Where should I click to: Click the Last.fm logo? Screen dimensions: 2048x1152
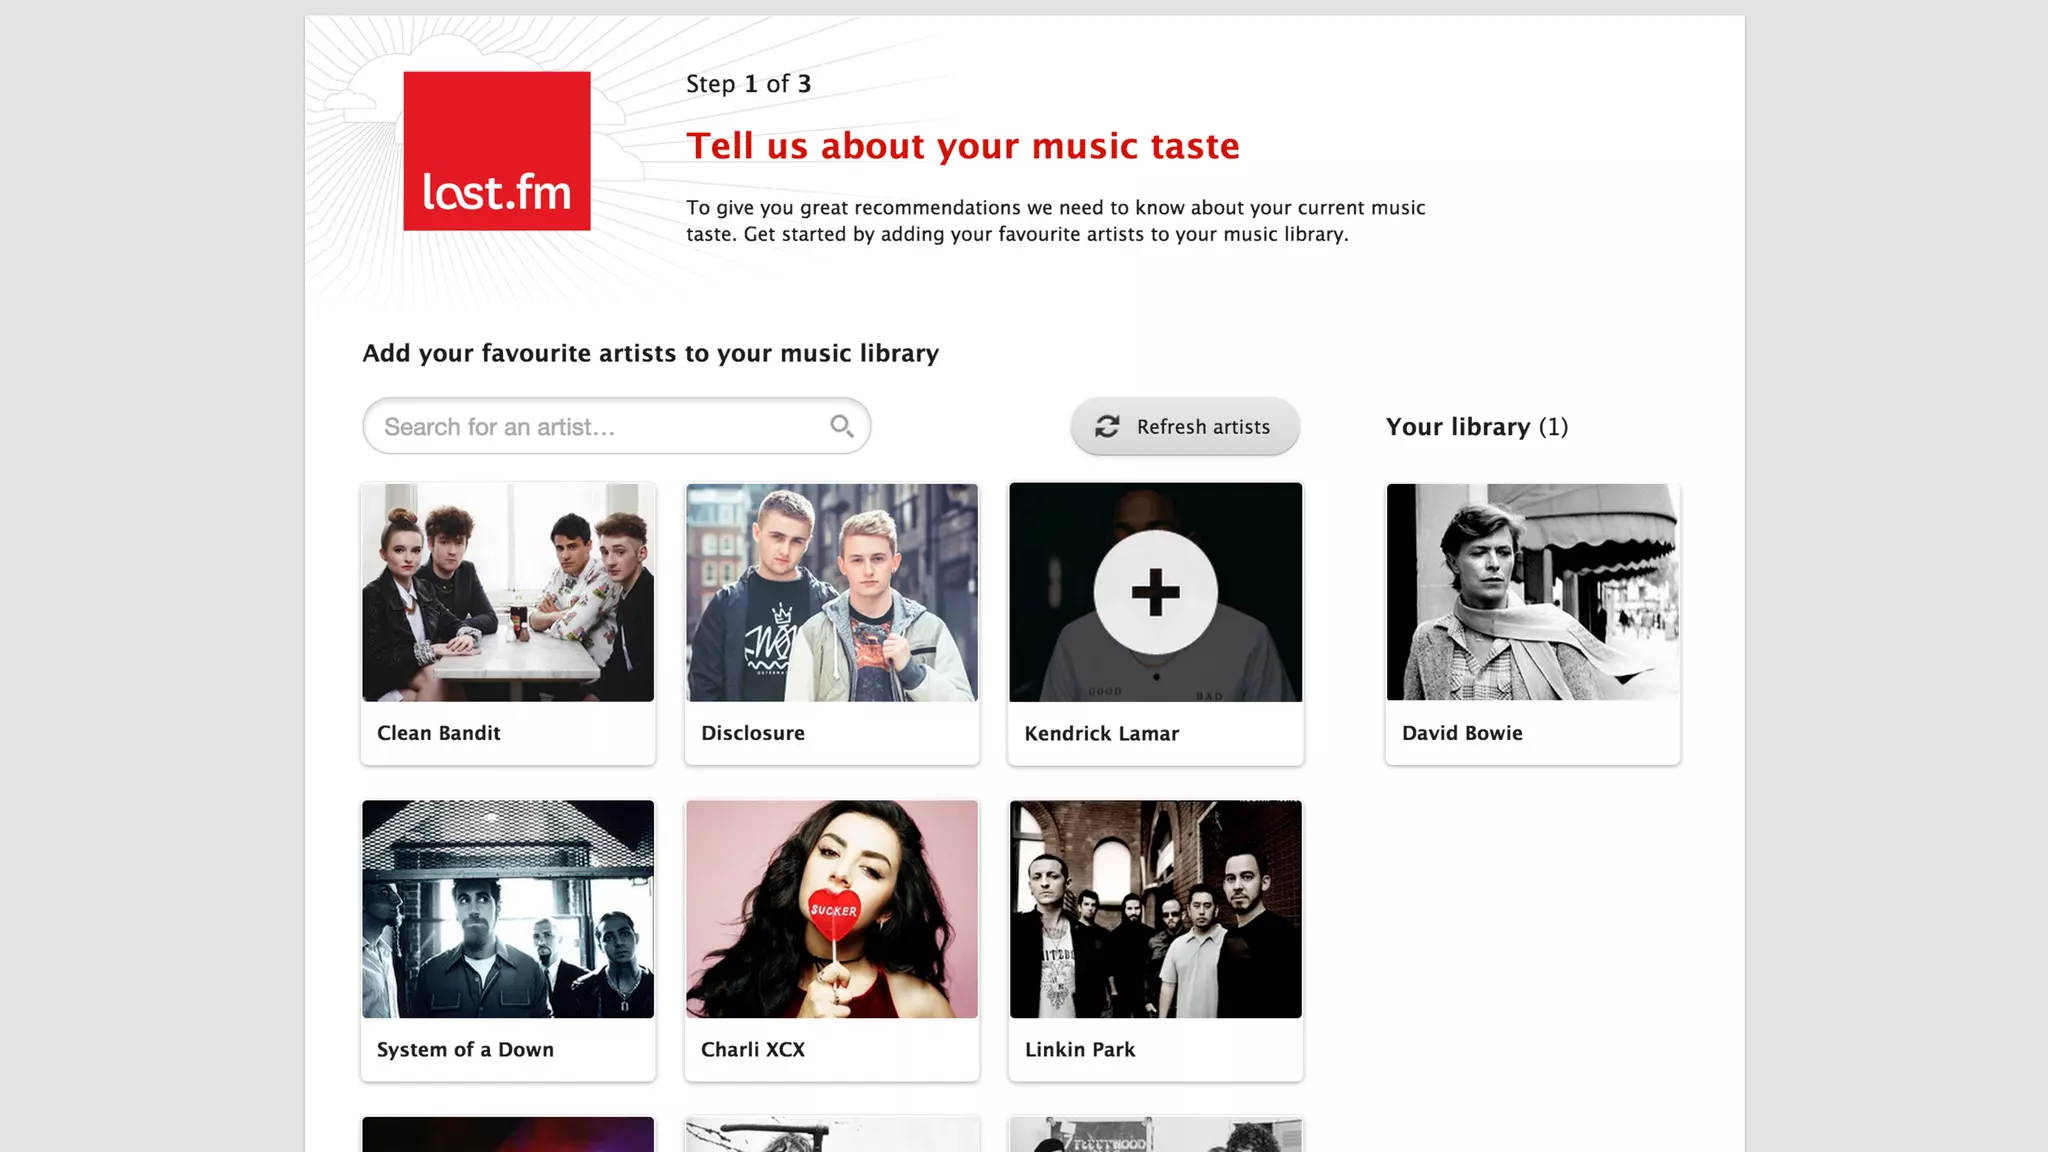pos(496,151)
